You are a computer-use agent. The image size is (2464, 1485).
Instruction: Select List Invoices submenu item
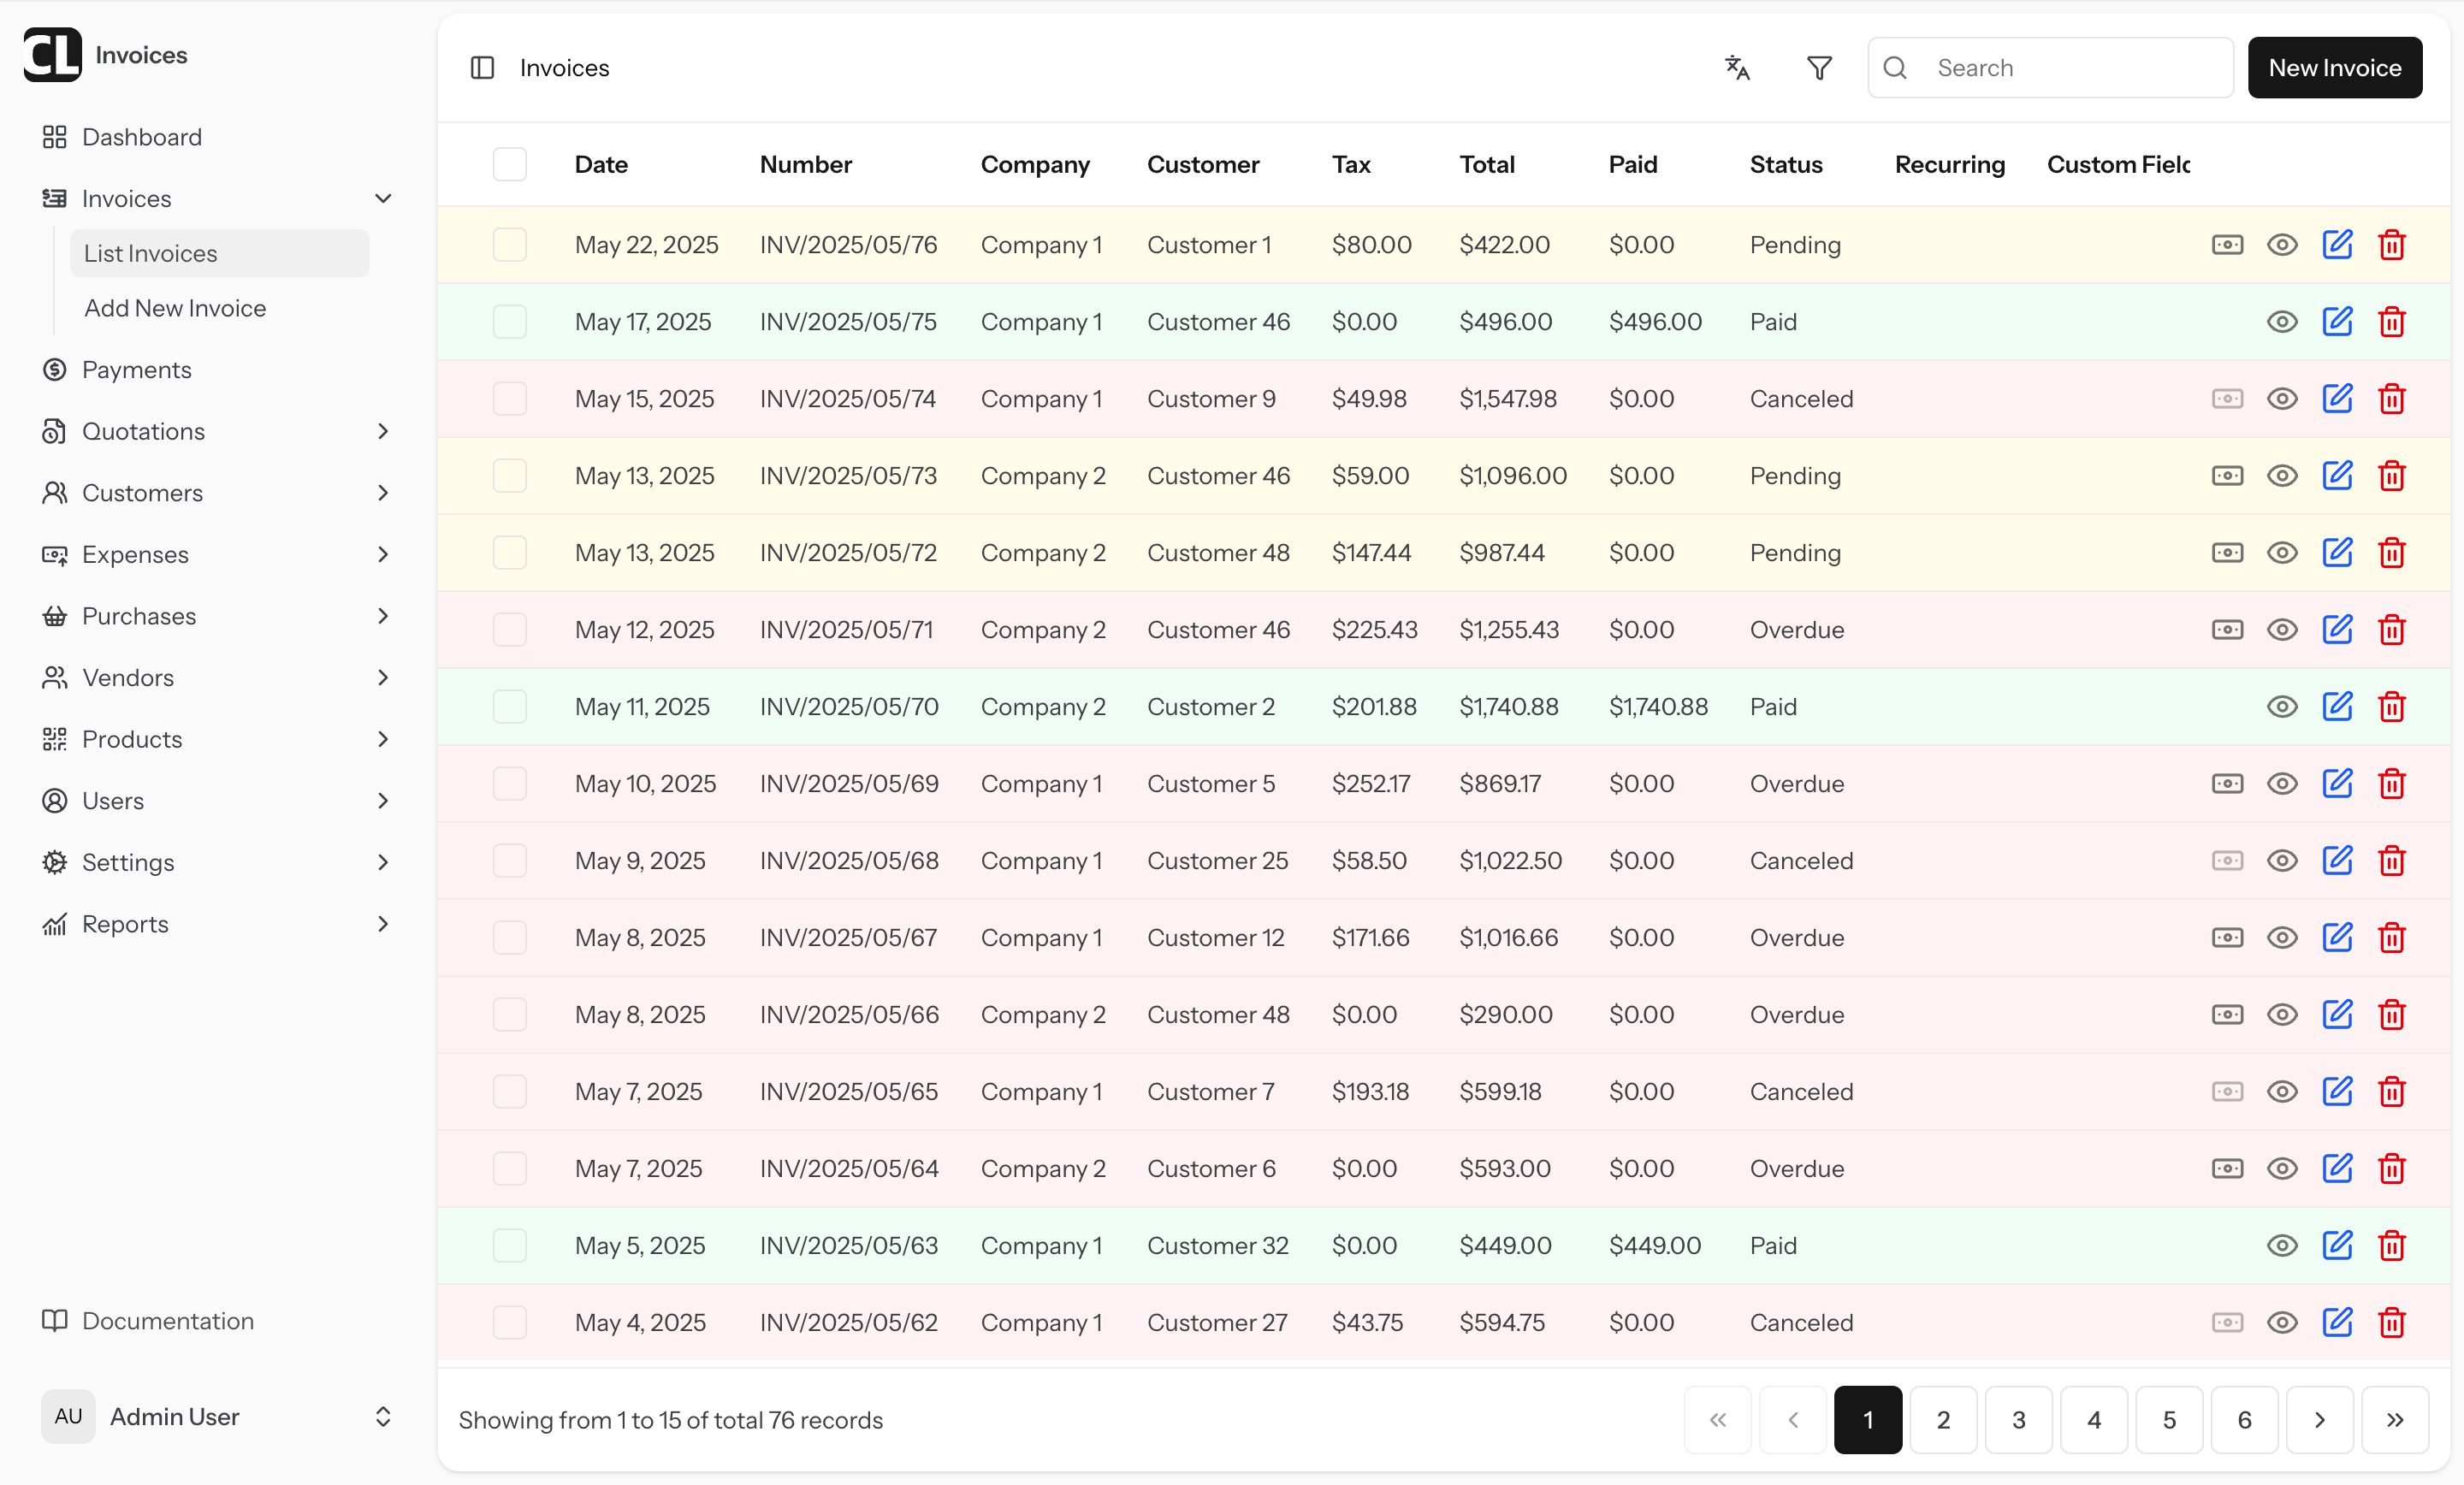(x=219, y=254)
